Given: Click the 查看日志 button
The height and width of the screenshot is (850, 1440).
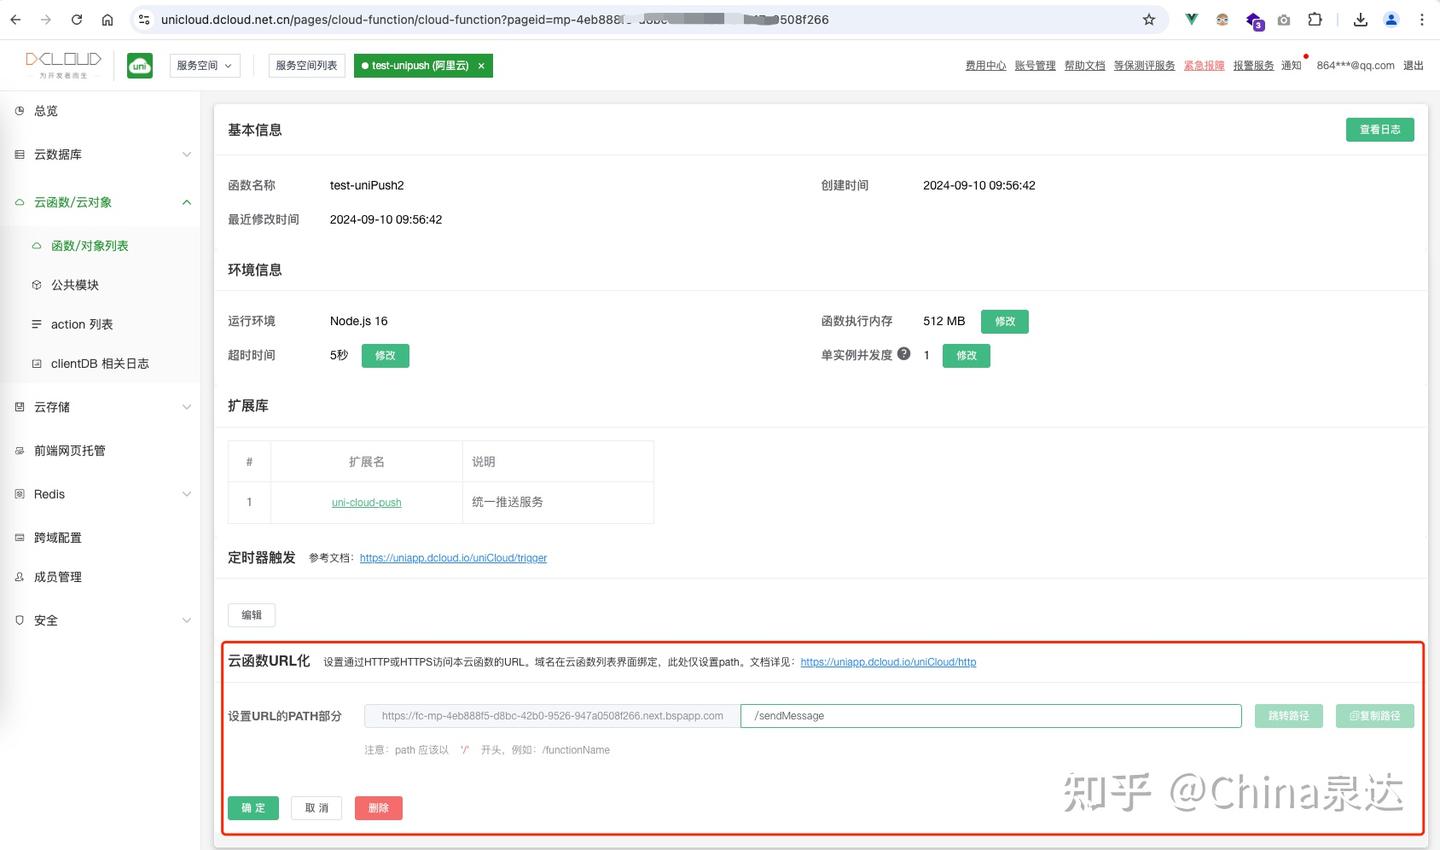Looking at the screenshot, I should pos(1379,129).
